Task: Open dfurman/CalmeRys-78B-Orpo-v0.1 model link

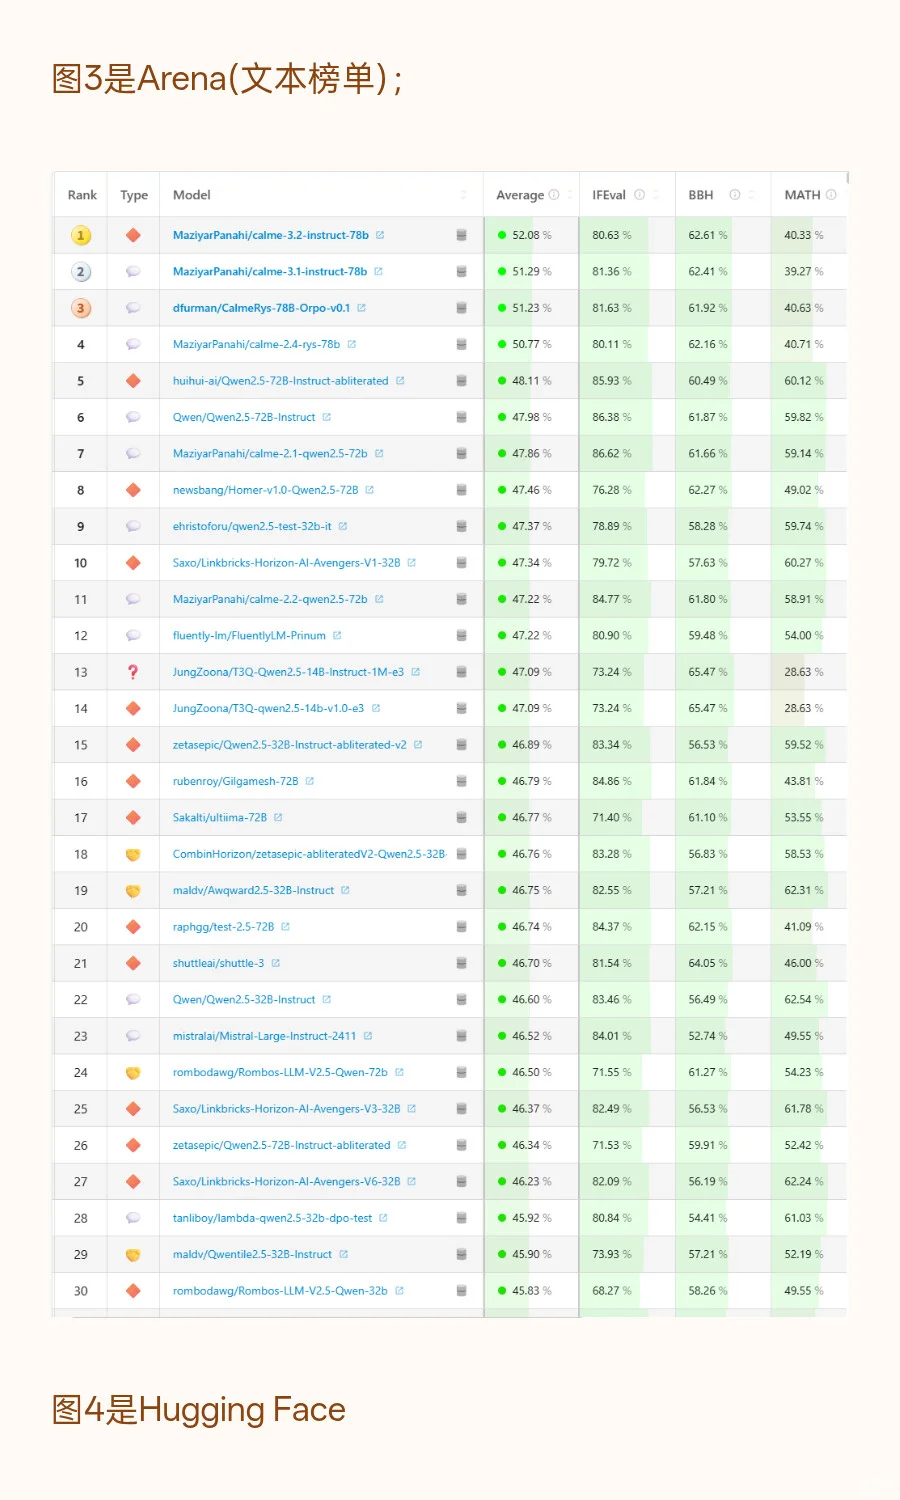Action: pos(262,308)
